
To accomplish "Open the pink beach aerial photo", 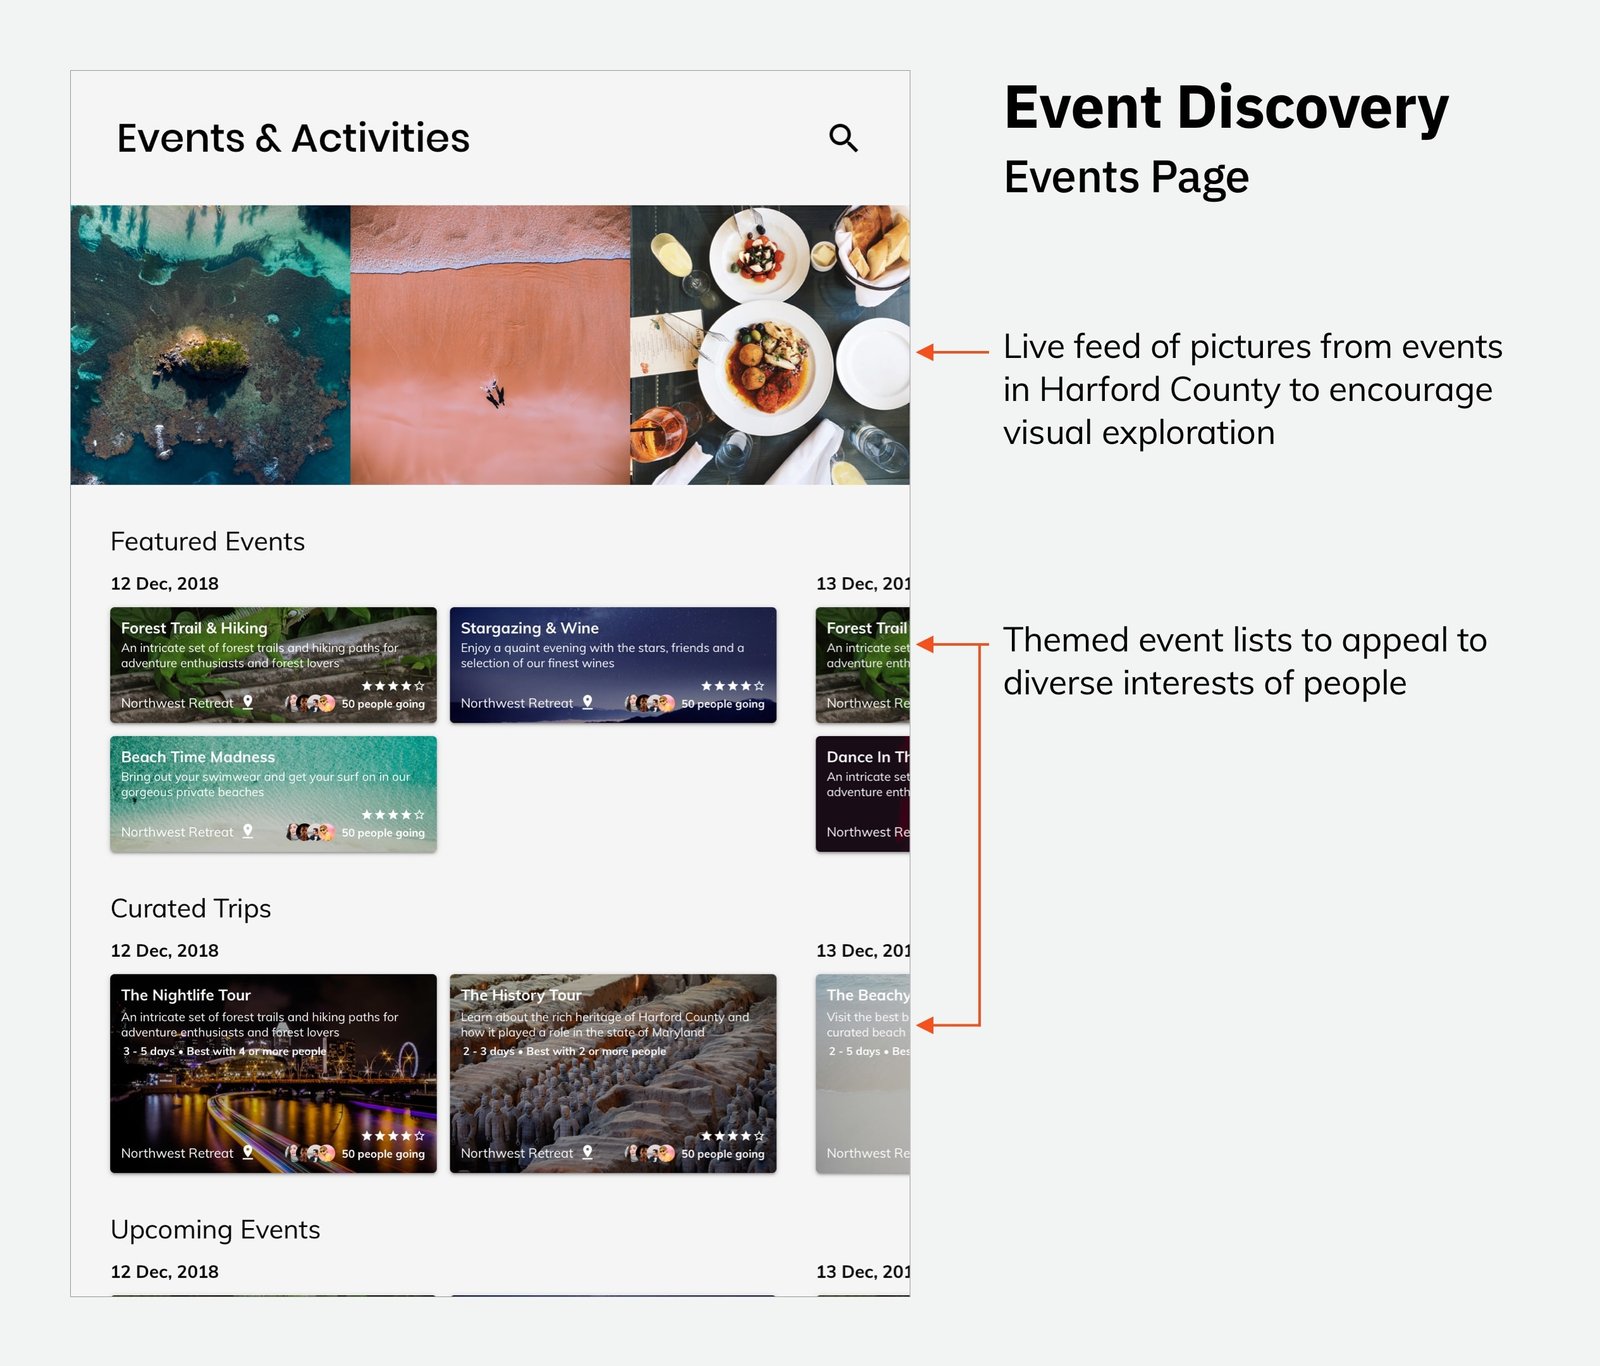I will pos(490,345).
